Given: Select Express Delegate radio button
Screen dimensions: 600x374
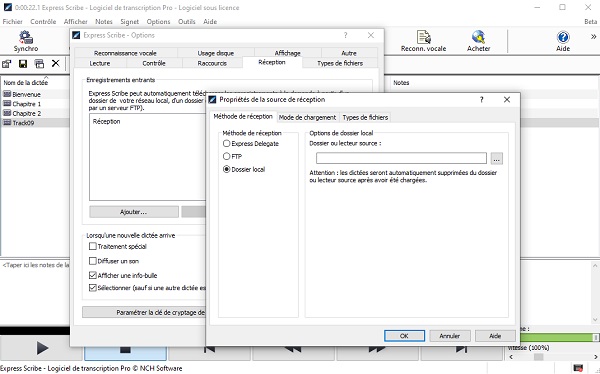Looking at the screenshot, I should (227, 144).
